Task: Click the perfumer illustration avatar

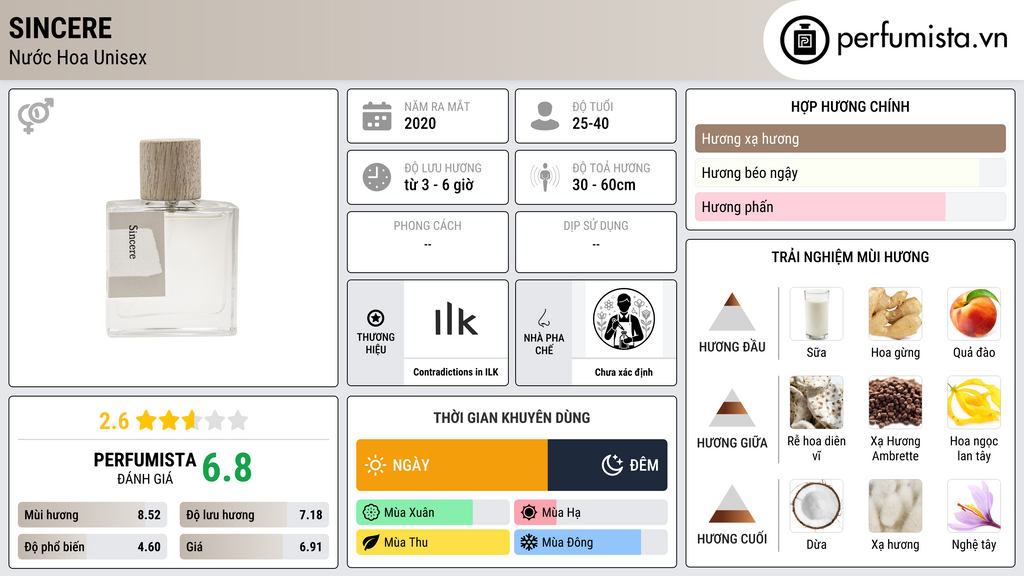Action: (x=624, y=319)
